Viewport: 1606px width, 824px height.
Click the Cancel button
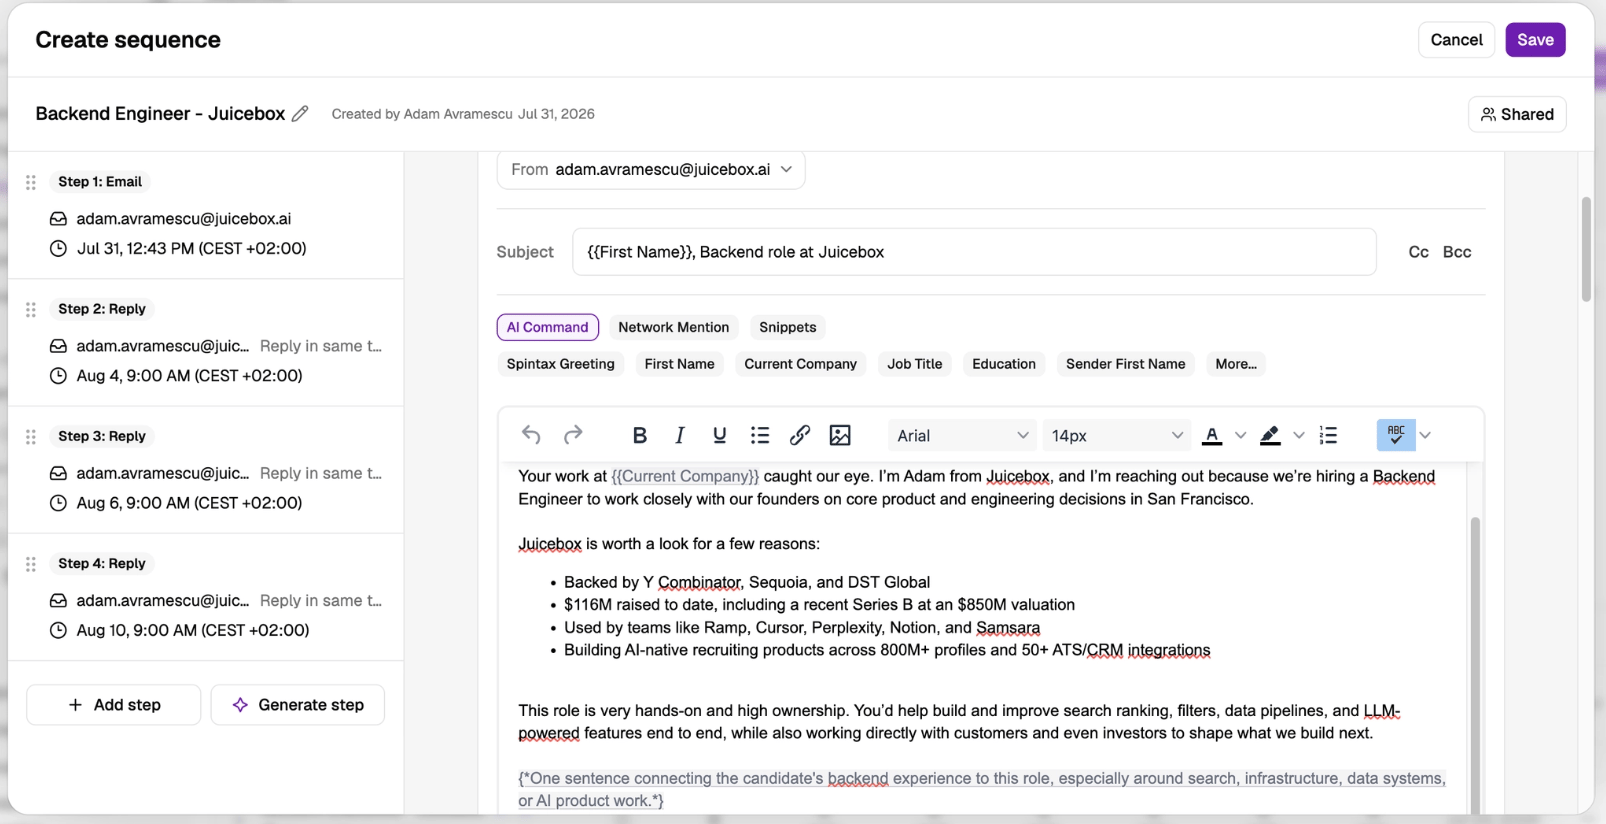(1457, 40)
